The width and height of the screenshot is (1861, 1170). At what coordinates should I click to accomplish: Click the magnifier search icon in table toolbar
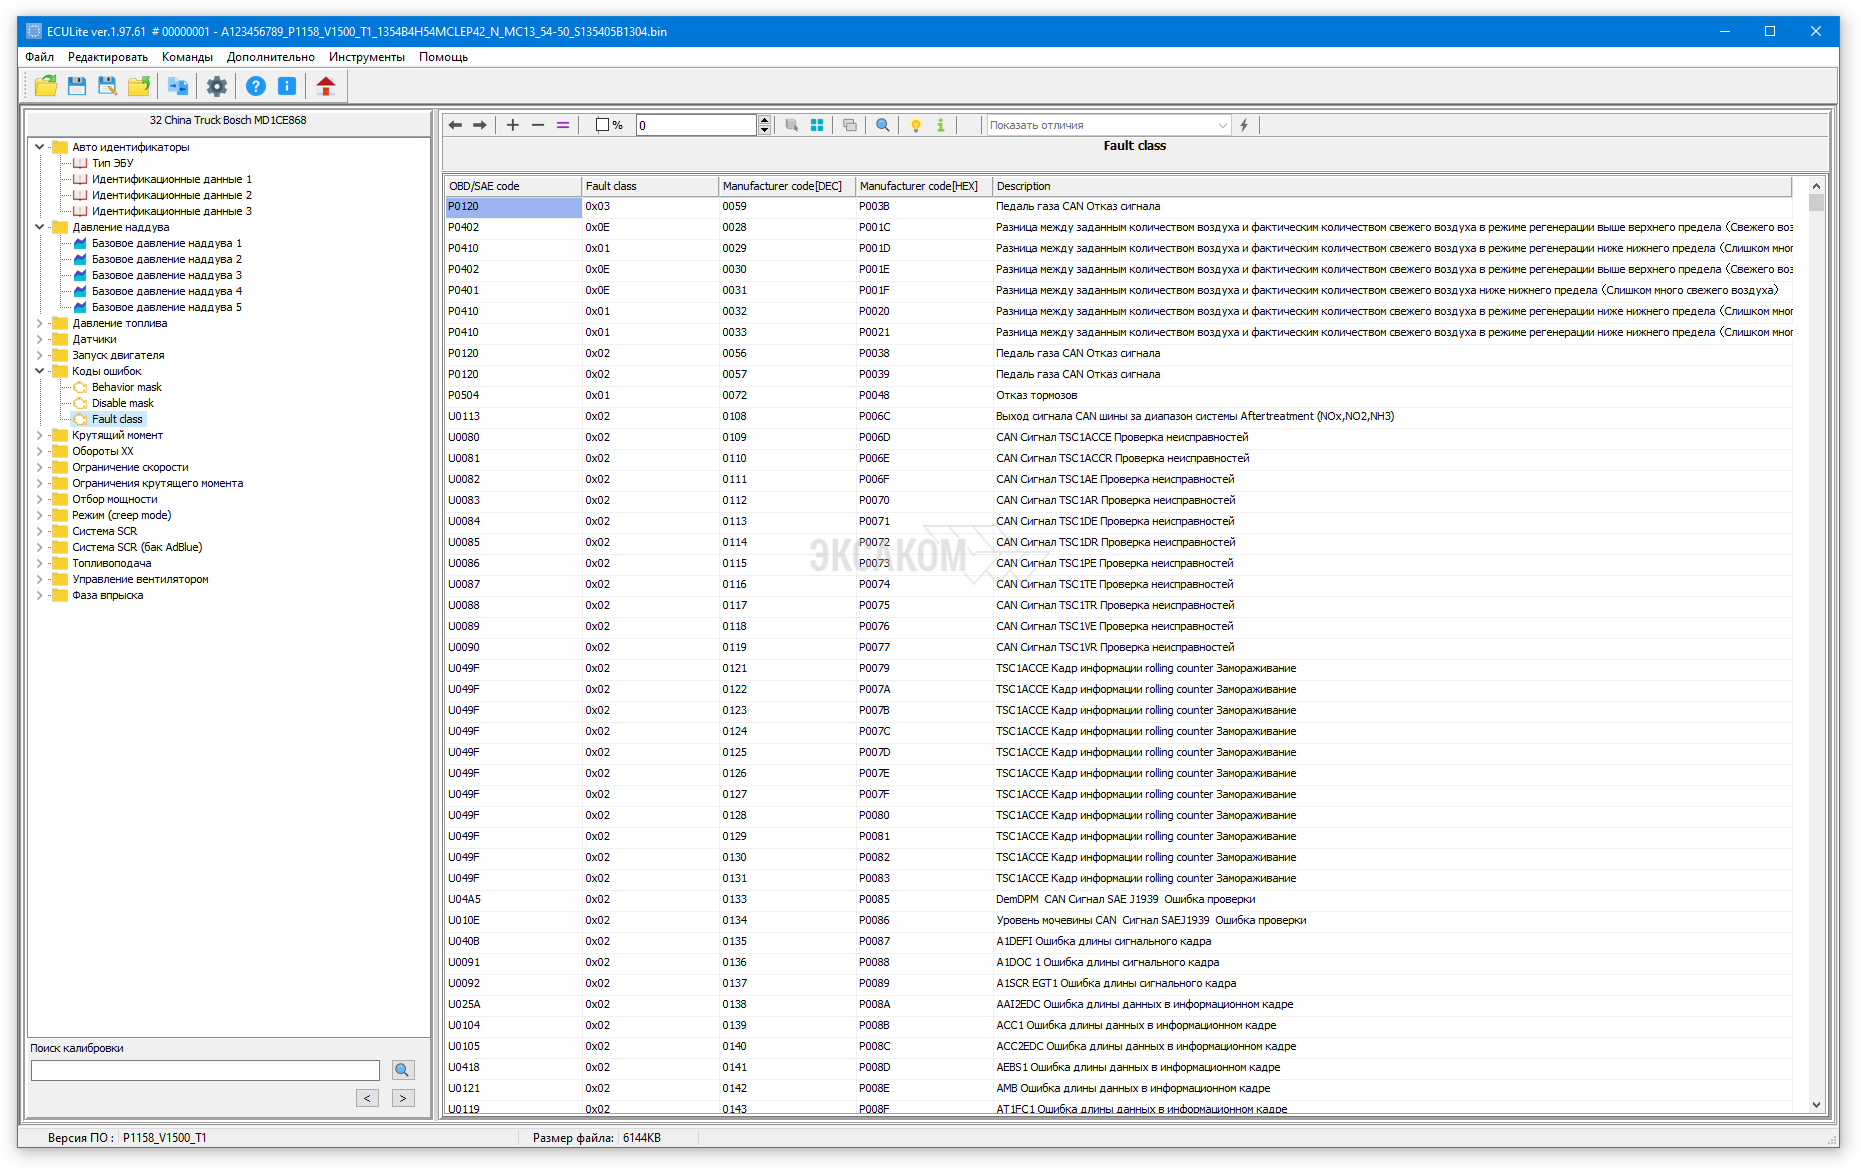coord(882,125)
